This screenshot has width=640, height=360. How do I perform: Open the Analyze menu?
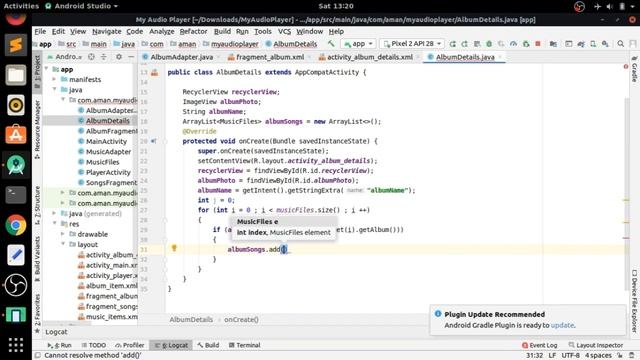tap(162, 31)
